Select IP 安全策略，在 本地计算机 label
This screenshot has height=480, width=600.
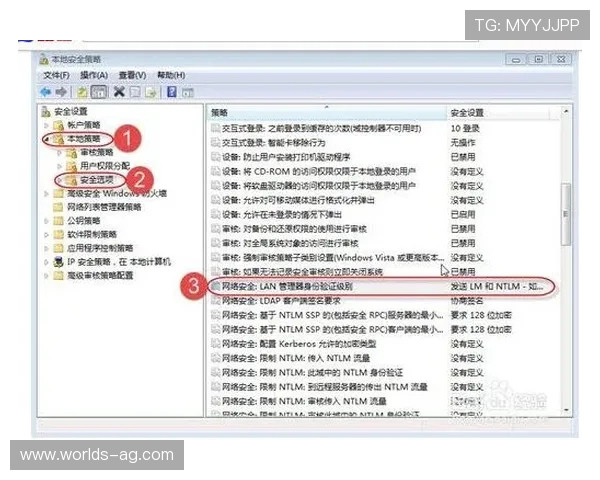(x=119, y=262)
